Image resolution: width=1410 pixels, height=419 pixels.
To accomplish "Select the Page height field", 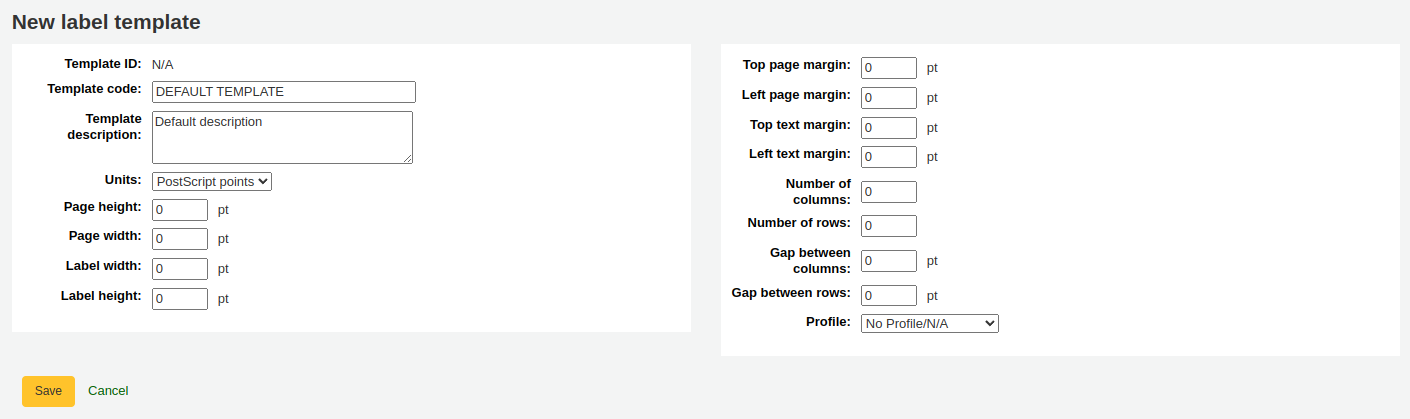I will 180,210.
